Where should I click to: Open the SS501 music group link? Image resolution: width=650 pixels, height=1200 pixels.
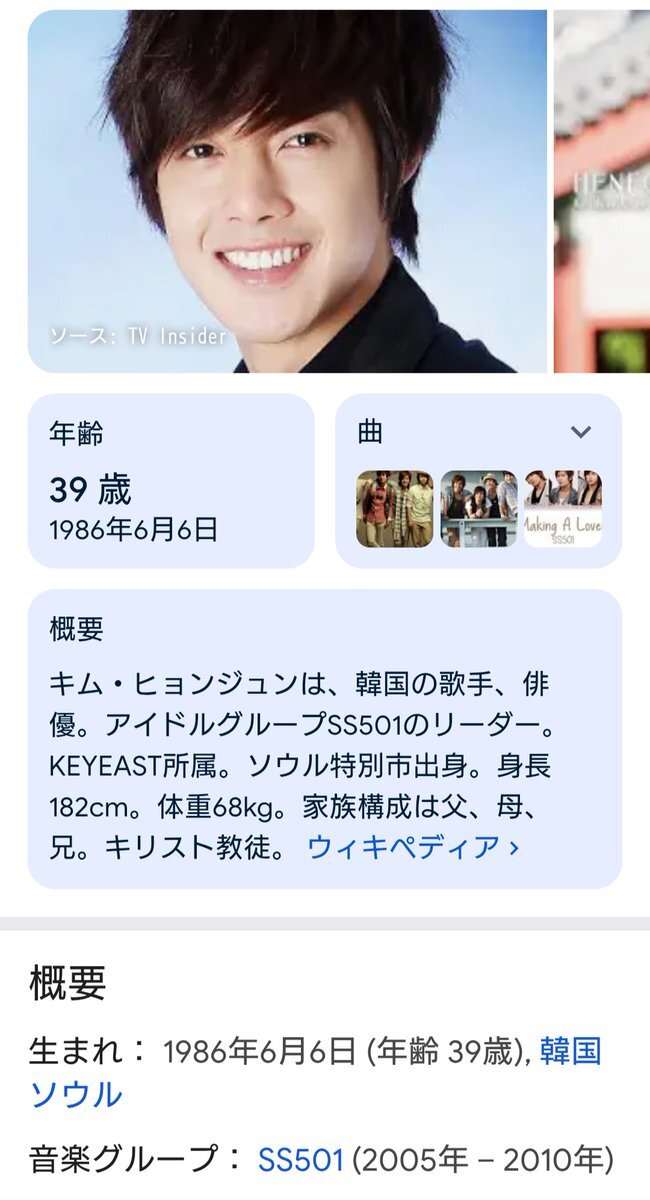coord(301,1160)
